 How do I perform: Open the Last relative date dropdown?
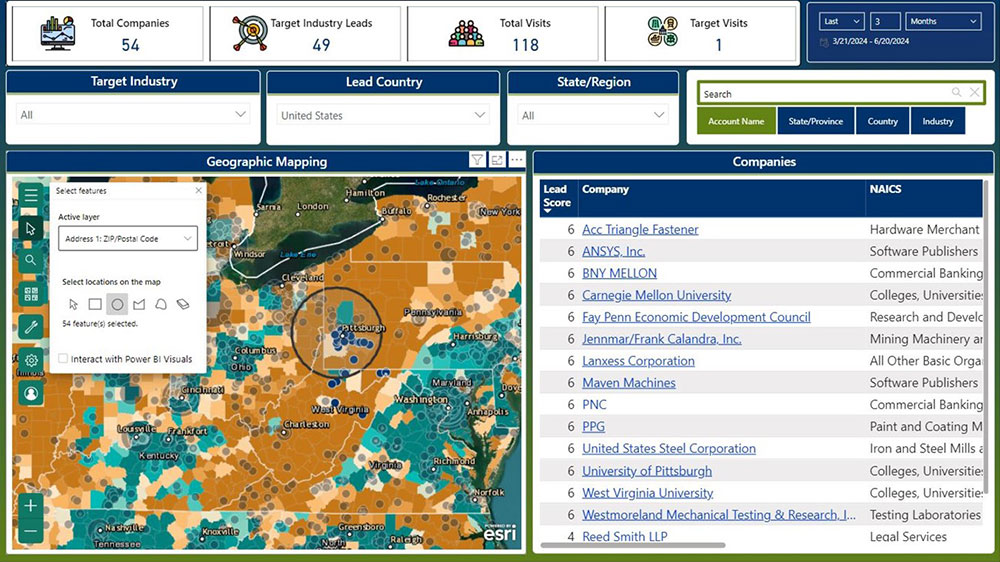pos(841,21)
